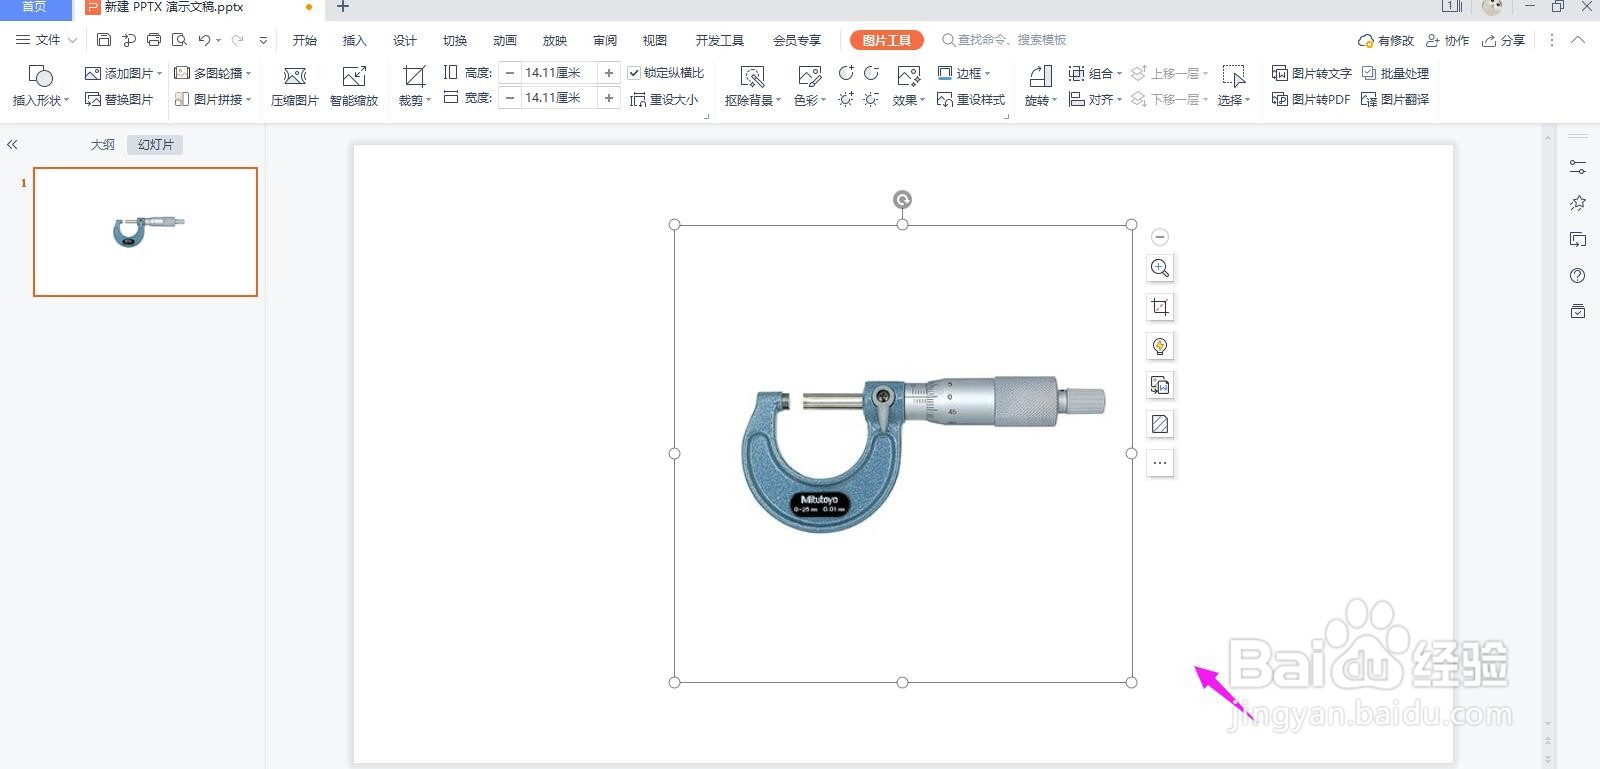This screenshot has width=1600, height=769.
Task: Open Print Preview icon
Action: pos(179,40)
